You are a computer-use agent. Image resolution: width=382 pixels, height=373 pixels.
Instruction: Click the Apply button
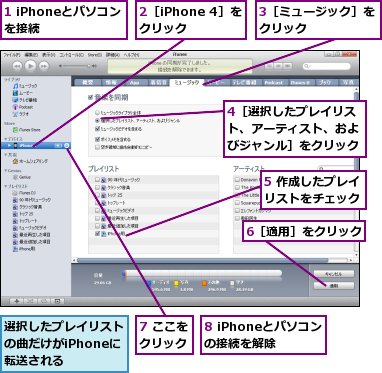334,286
